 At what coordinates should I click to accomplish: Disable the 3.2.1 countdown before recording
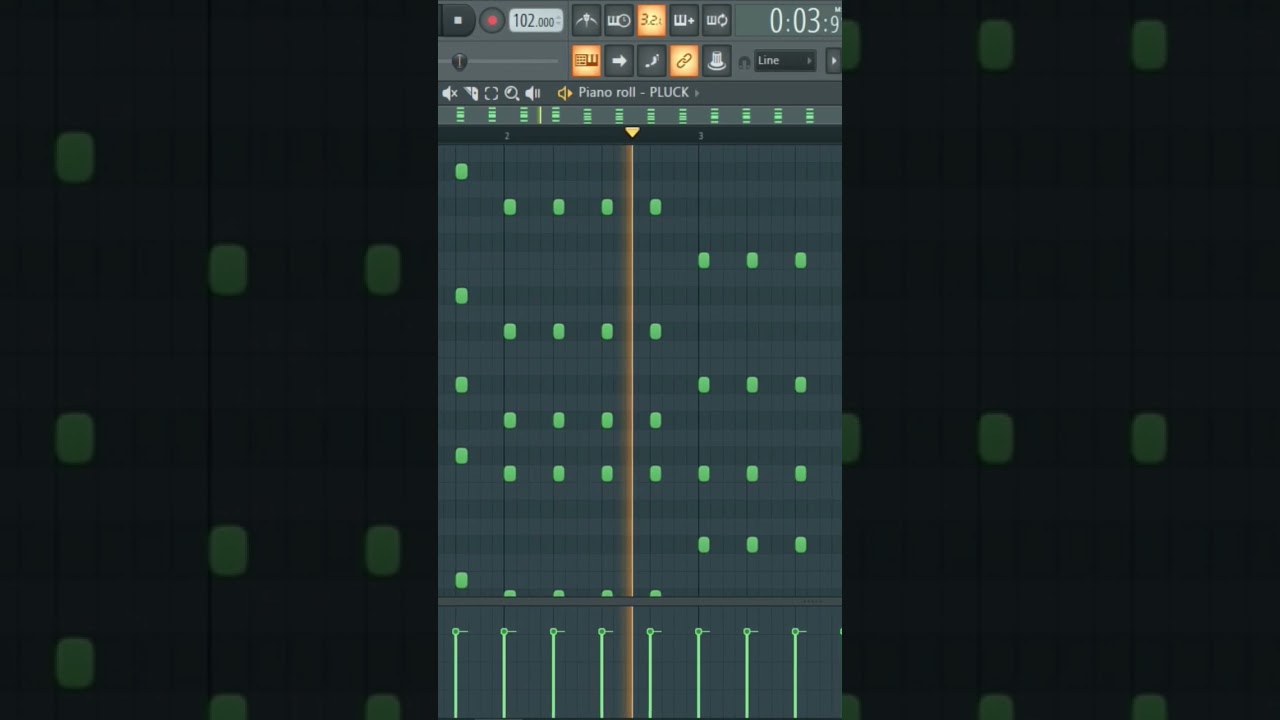(651, 20)
